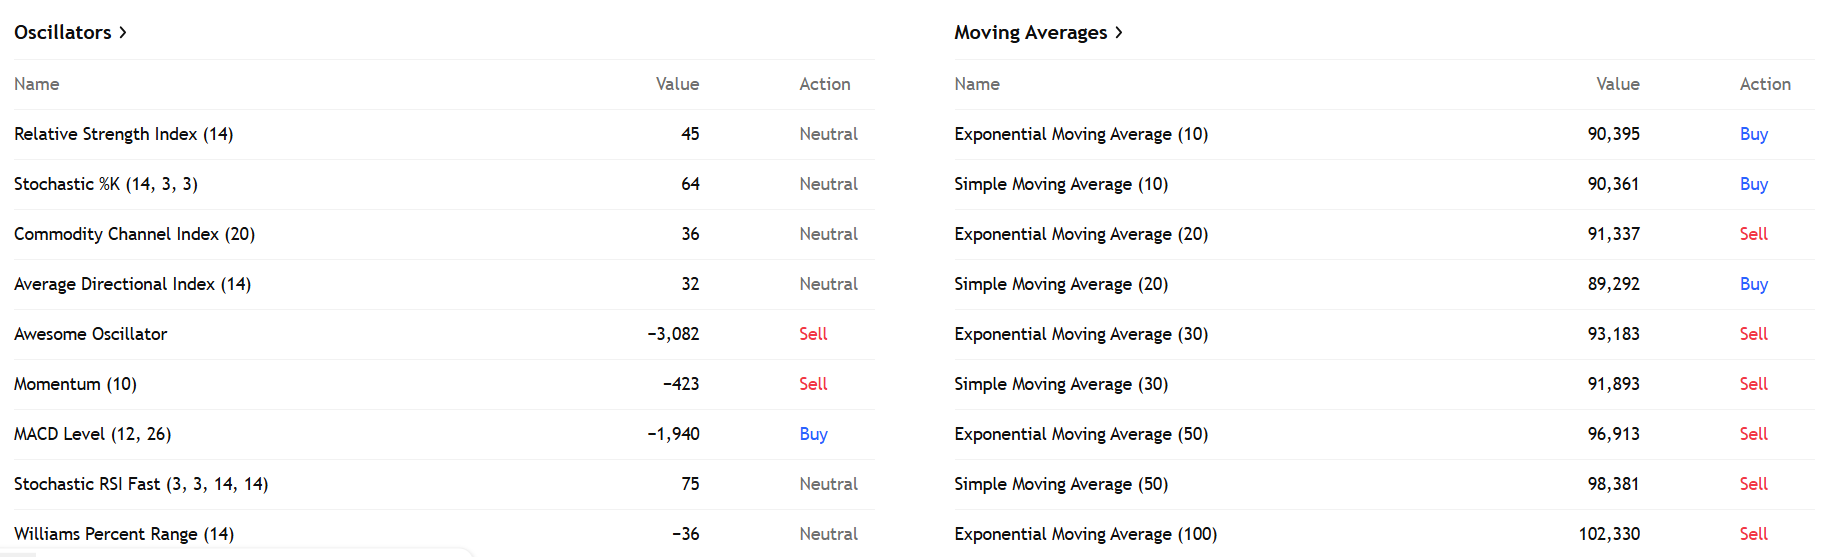The image size is (1825, 557).
Task: Select Simple Moving Average (20) row
Action: pyautogui.click(x=1060, y=284)
